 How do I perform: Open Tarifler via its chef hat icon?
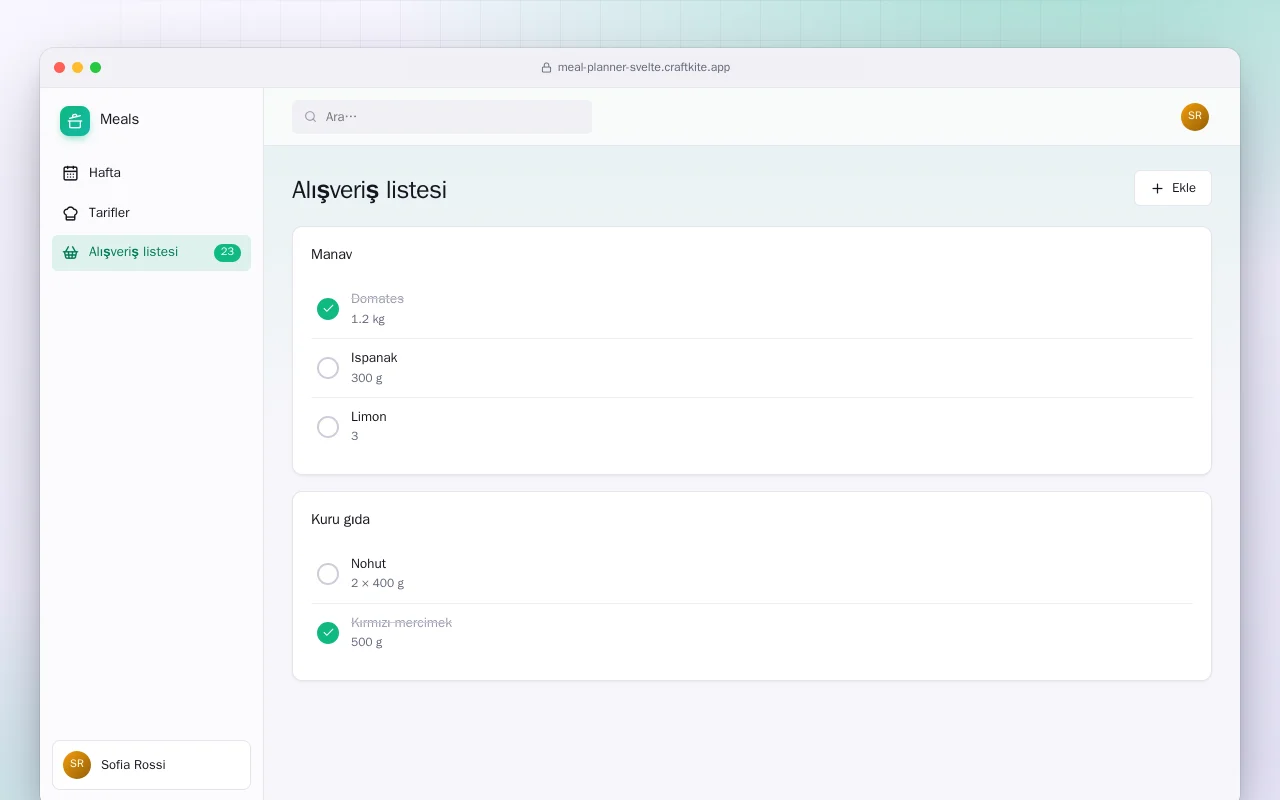click(x=70, y=213)
